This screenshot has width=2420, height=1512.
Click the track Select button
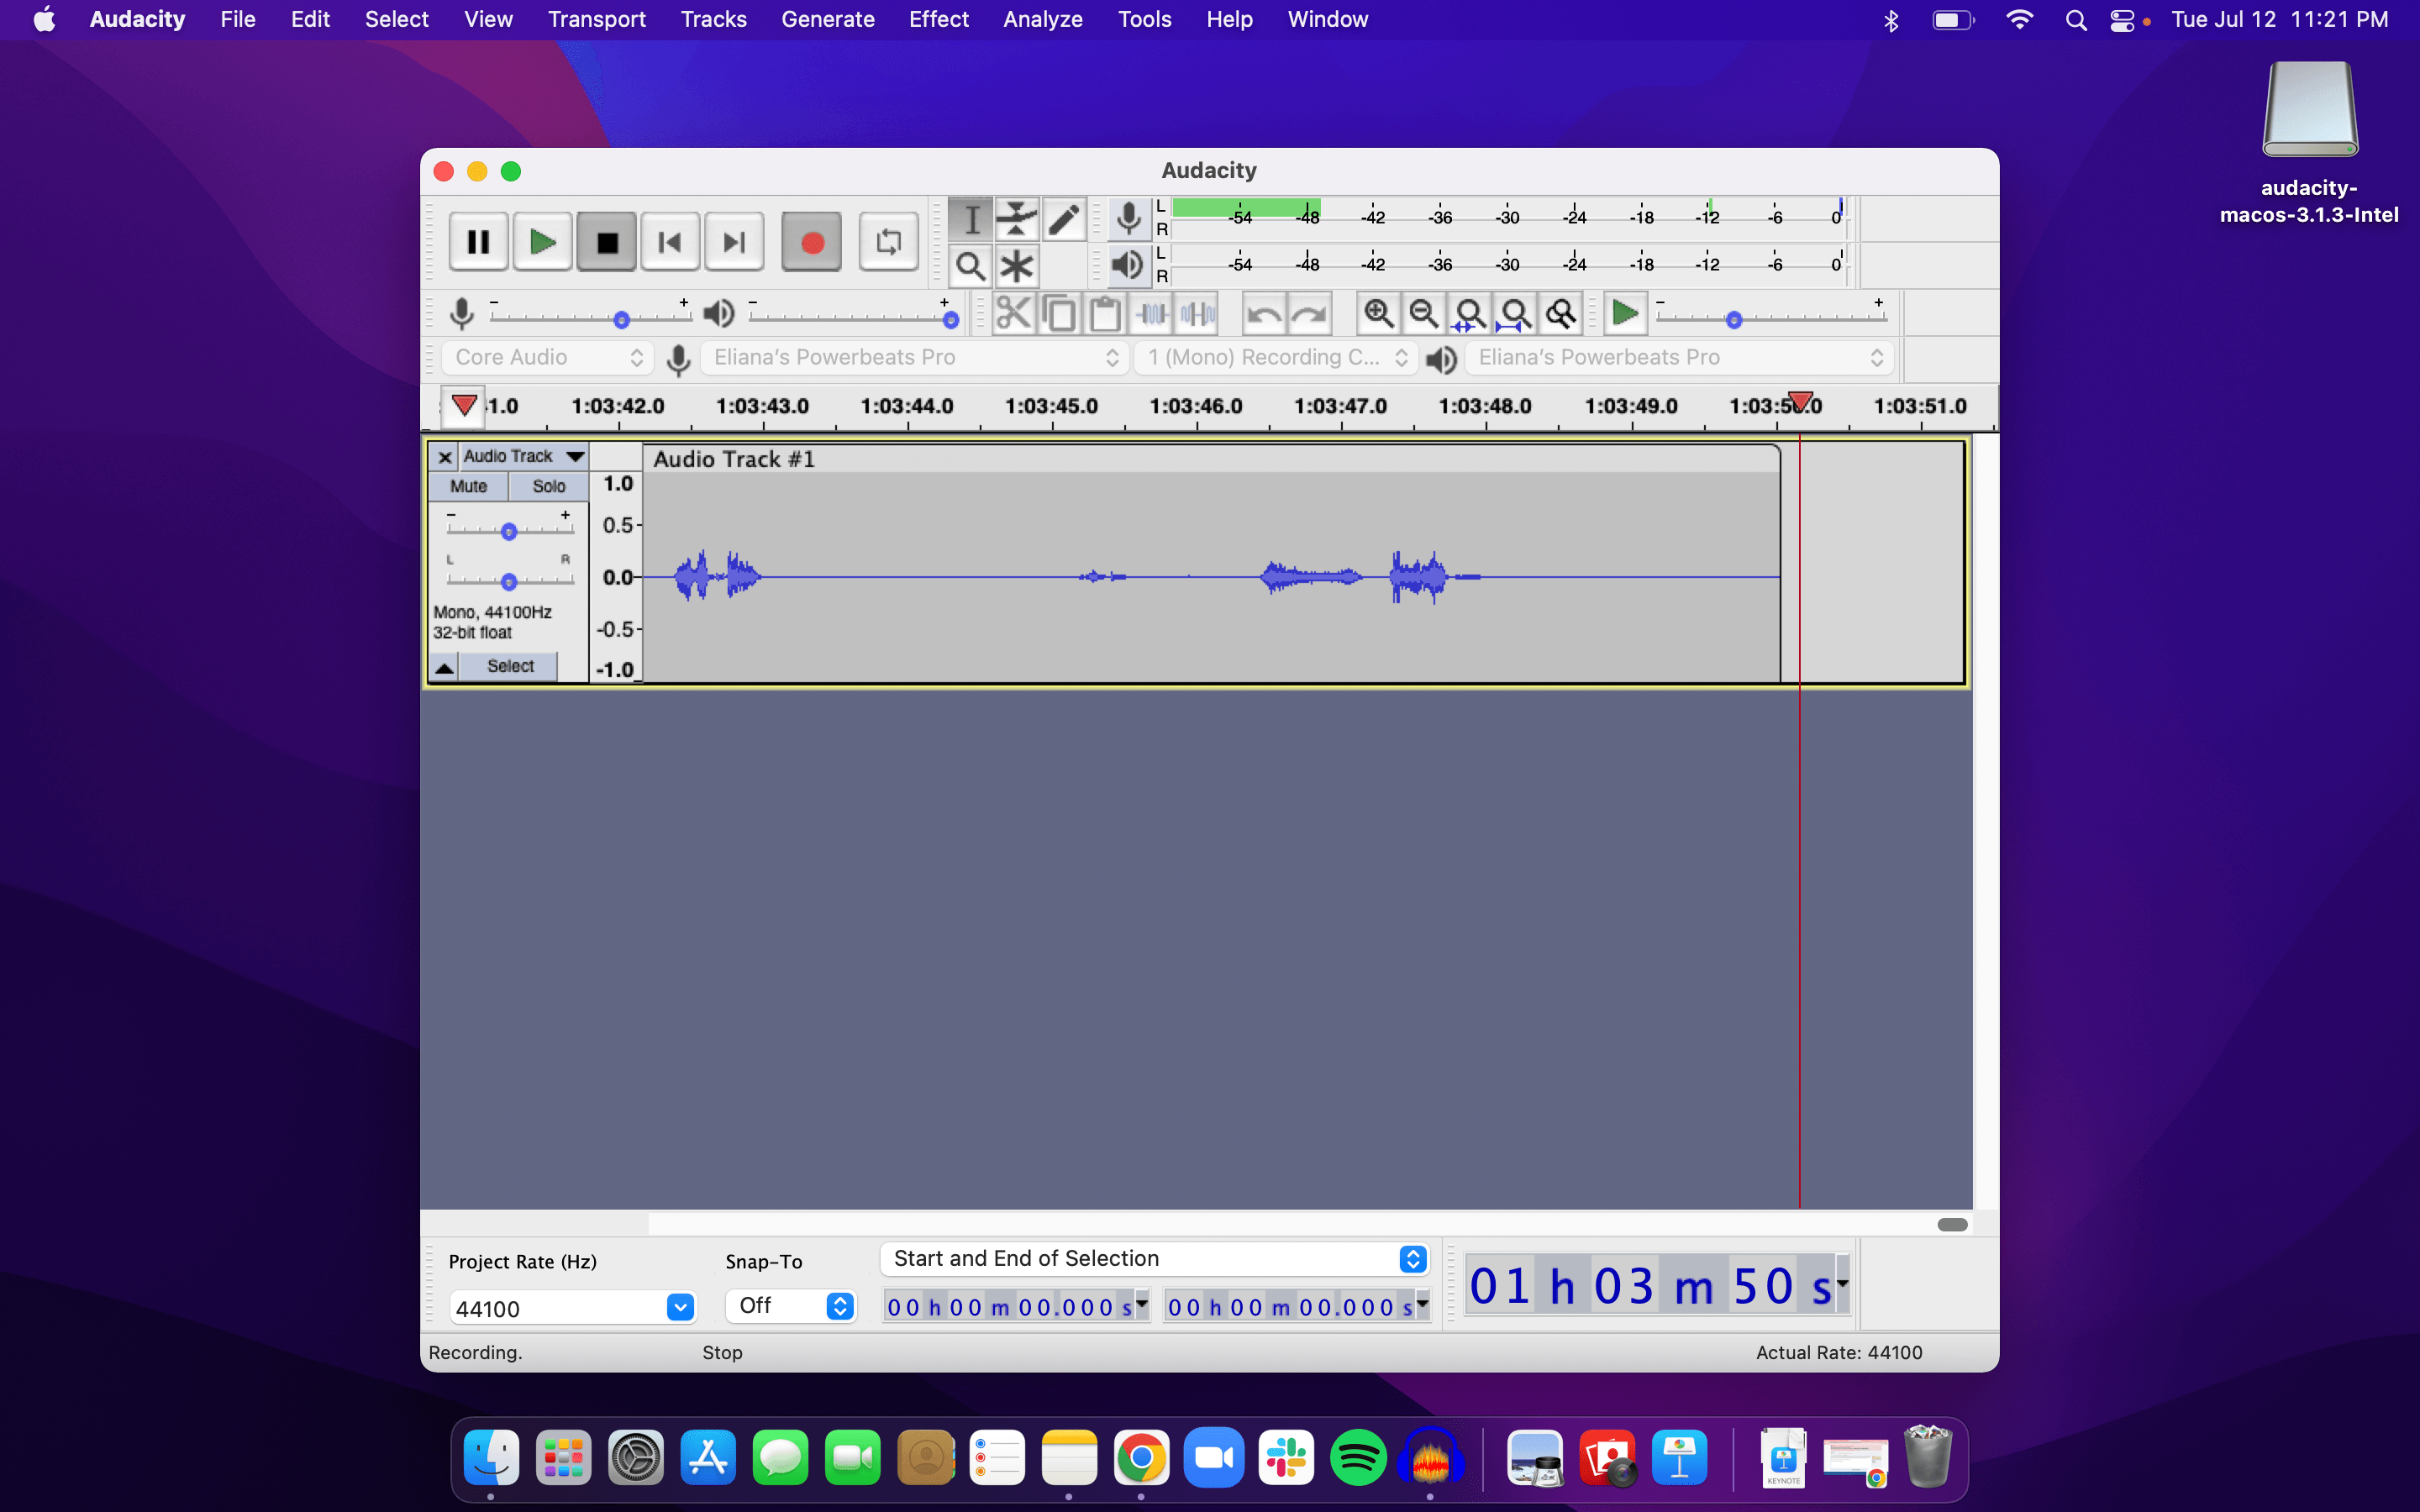pos(510,666)
